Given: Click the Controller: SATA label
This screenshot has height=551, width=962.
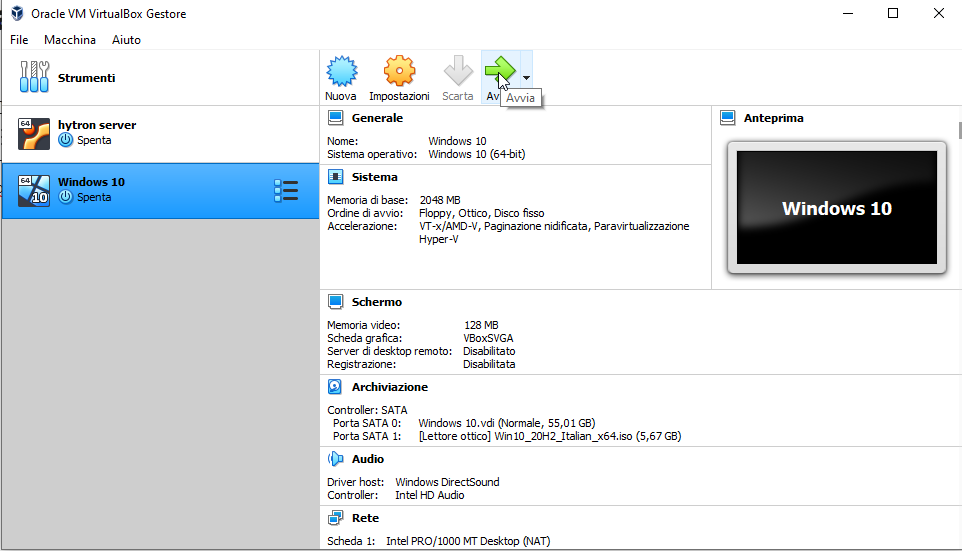Looking at the screenshot, I should tap(367, 410).
